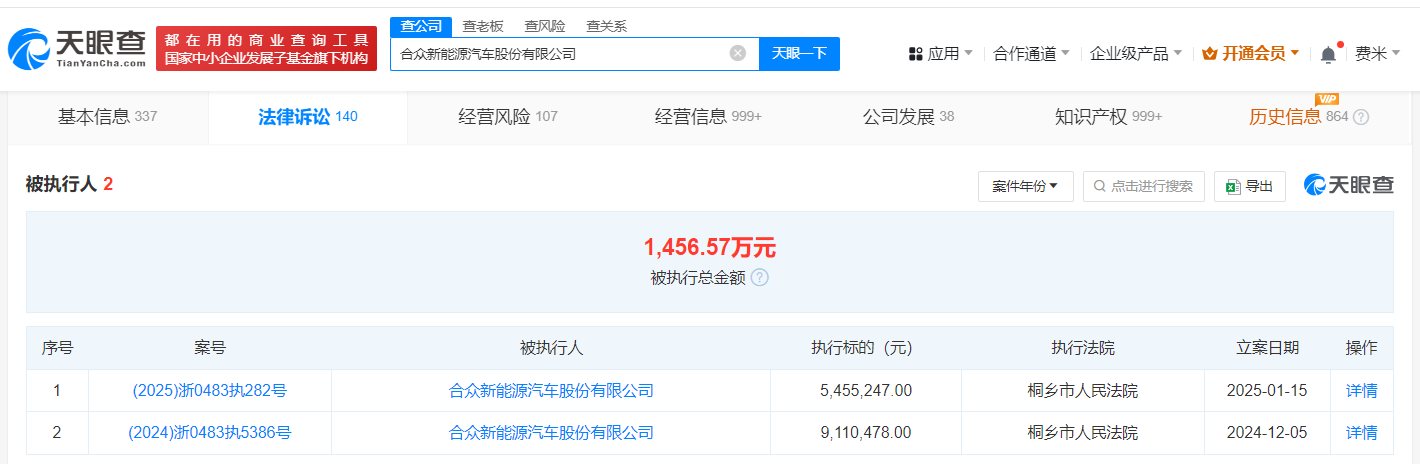Viewport: 1420px width, 464px height.
Task: Open the 开通会员 membership menu
Action: pyautogui.click(x=1251, y=54)
